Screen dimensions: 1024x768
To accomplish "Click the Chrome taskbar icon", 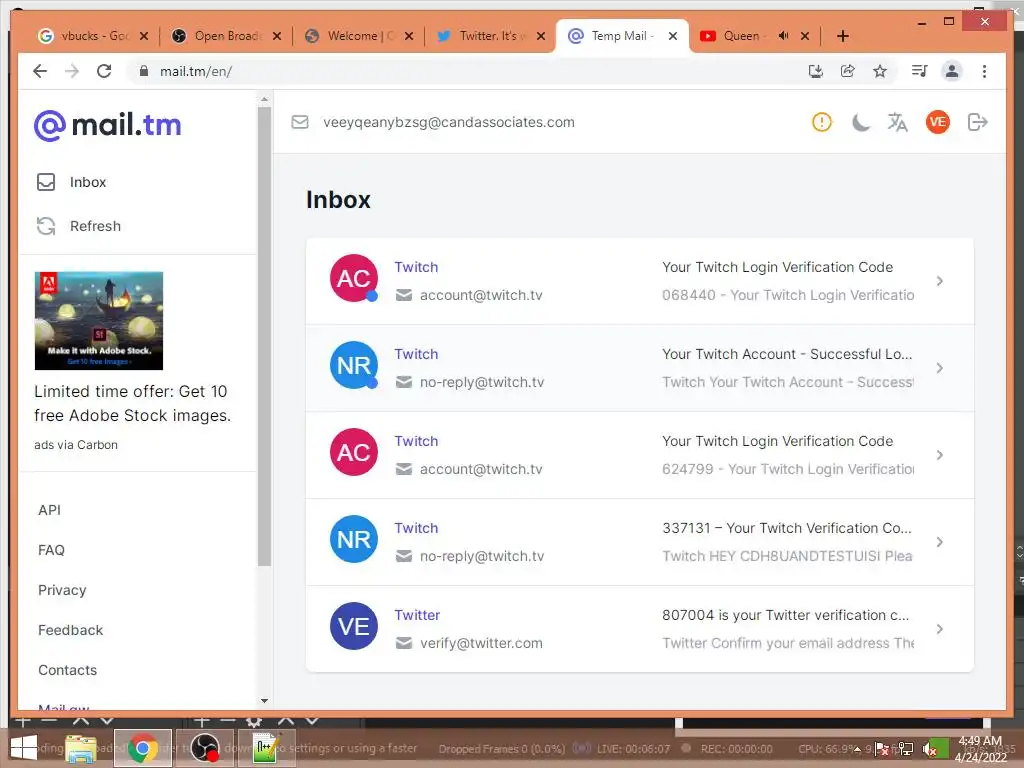I will coord(142,748).
